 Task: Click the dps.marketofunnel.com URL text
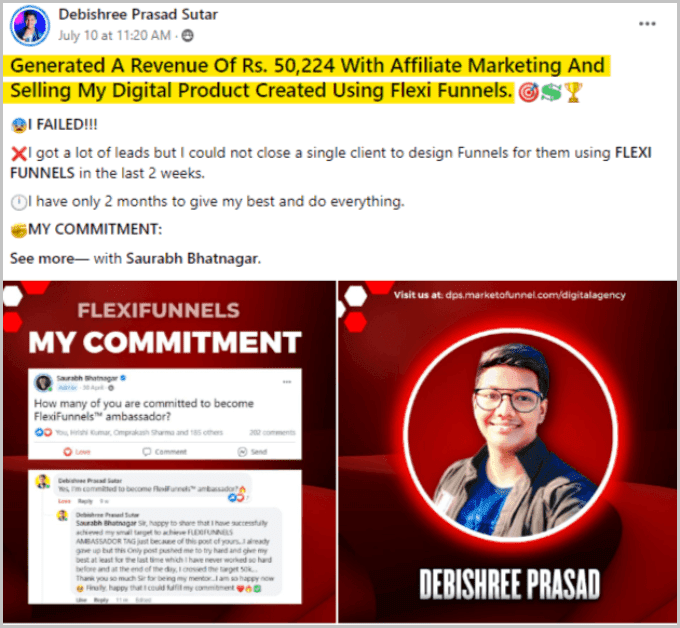pyautogui.click(x=535, y=295)
